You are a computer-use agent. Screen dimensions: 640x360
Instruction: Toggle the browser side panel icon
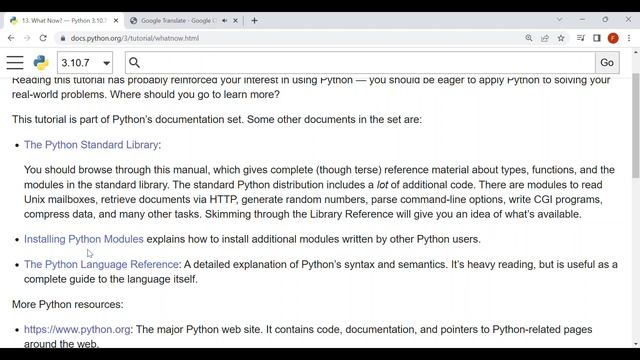pos(597,38)
